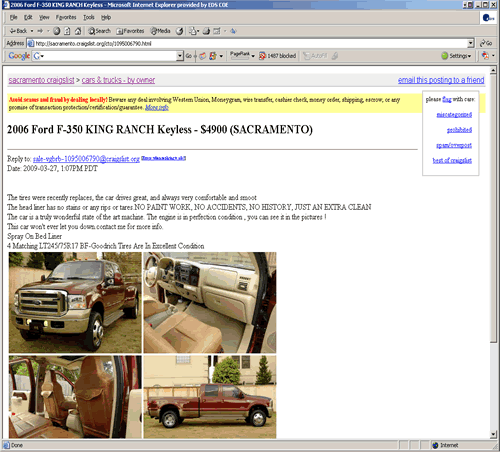Click the Print icon in toolbar
Viewport: 500px width, 454px height.
coord(206,31)
